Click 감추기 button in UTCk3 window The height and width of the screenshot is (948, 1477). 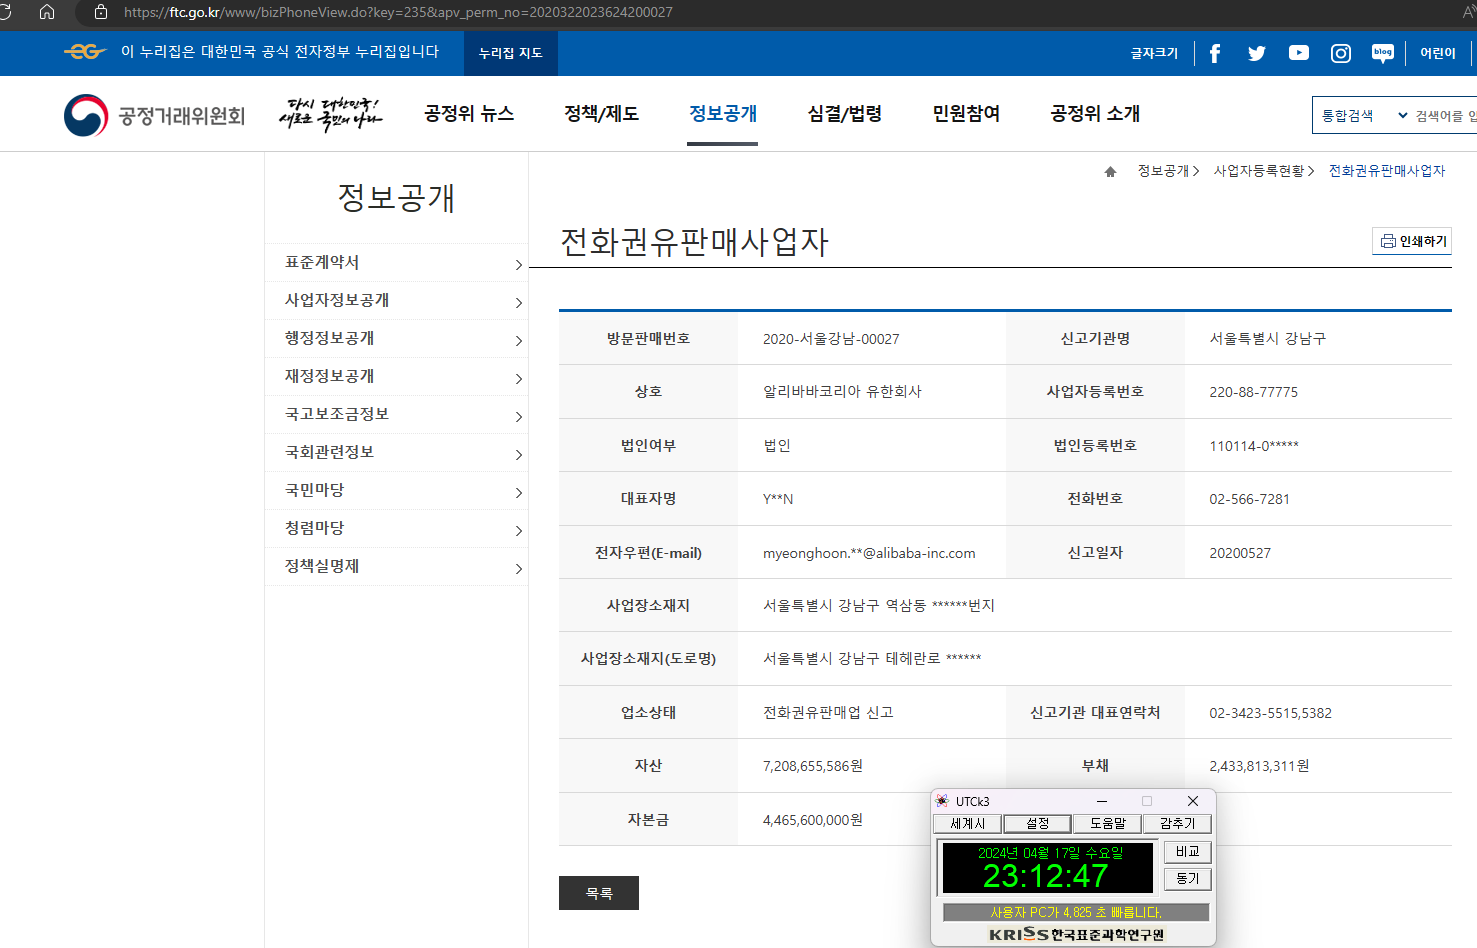pos(1177,824)
